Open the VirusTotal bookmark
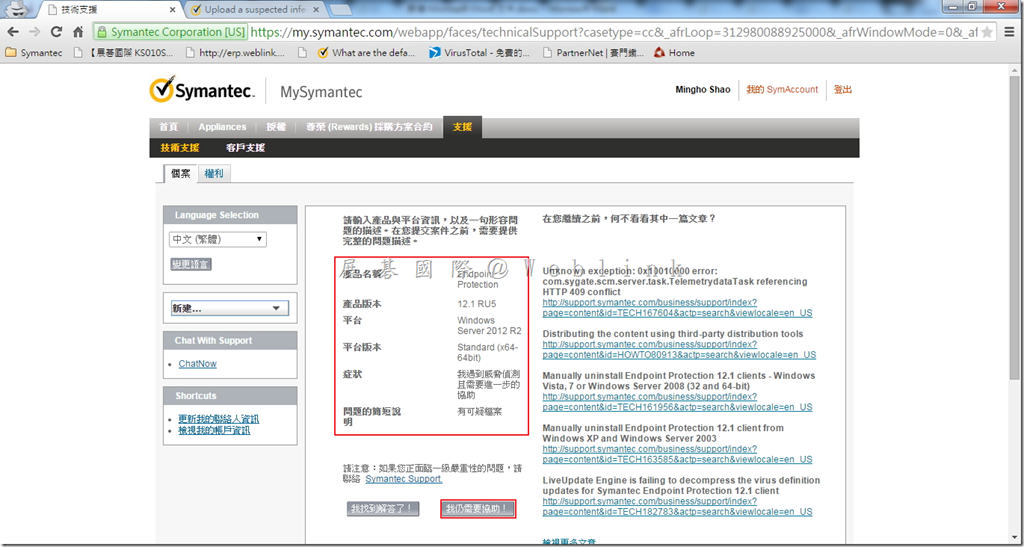The width and height of the screenshot is (1024, 547). 479,53
